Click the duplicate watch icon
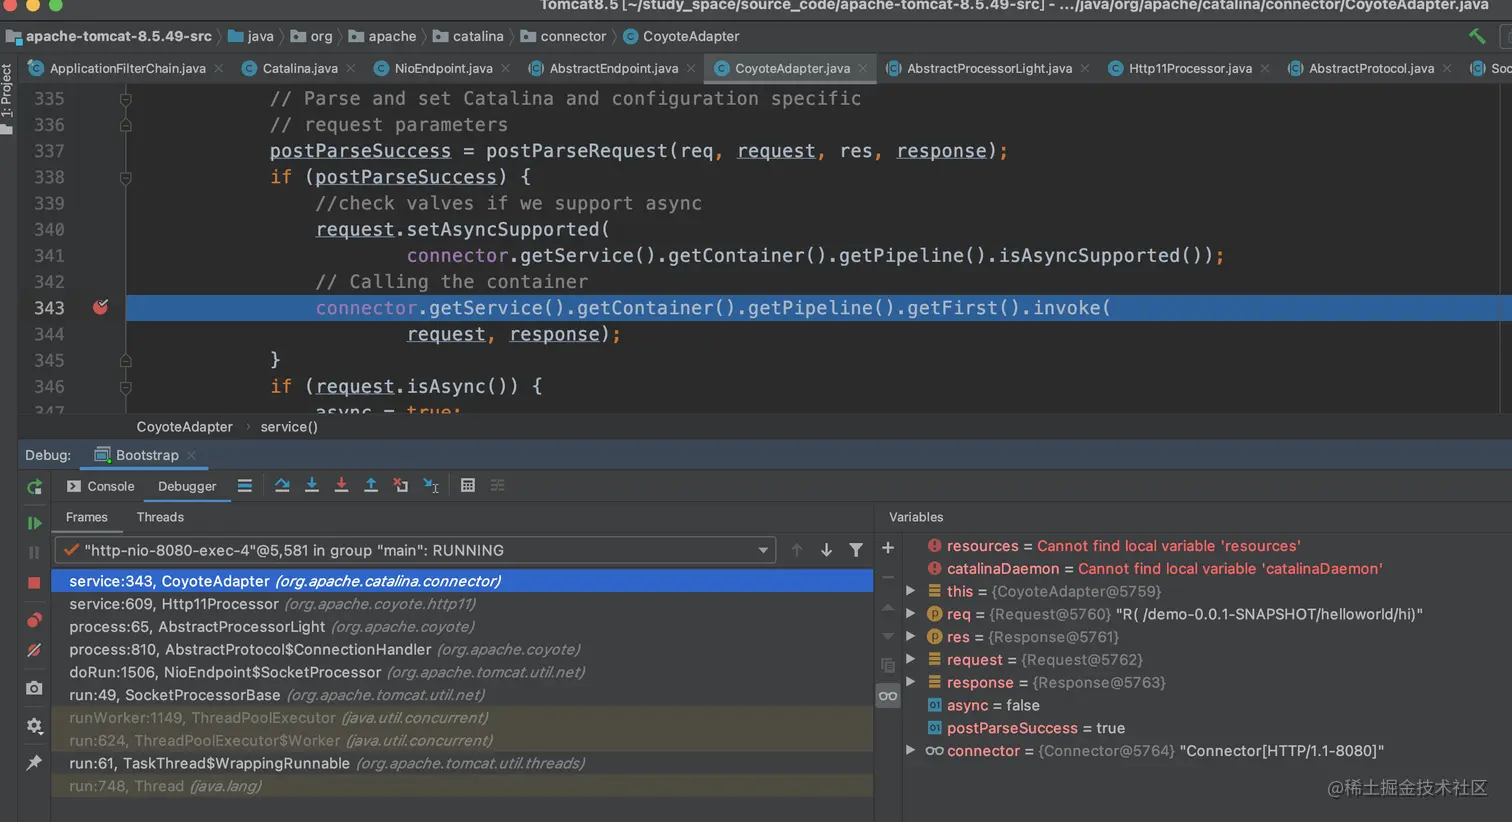The height and width of the screenshot is (822, 1512). pyautogui.click(x=888, y=665)
